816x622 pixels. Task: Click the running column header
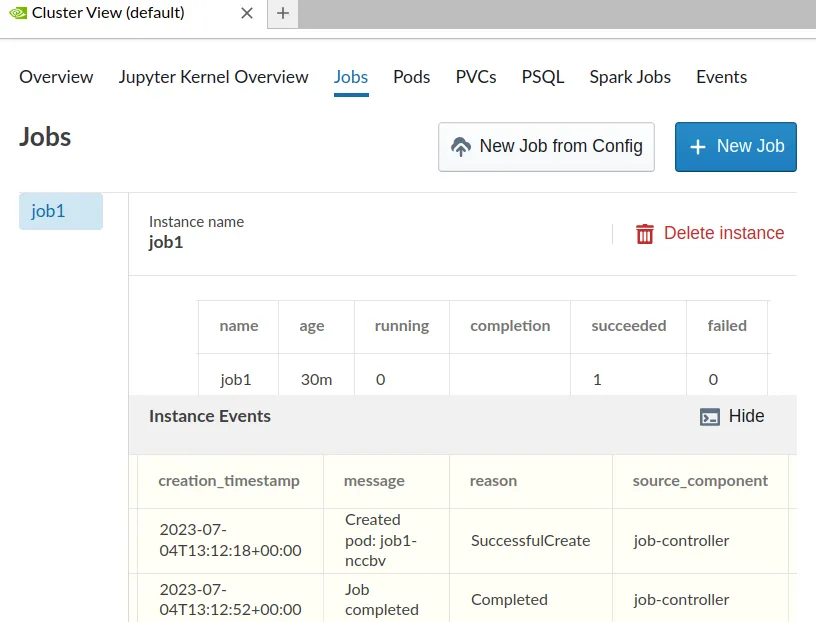pos(402,326)
